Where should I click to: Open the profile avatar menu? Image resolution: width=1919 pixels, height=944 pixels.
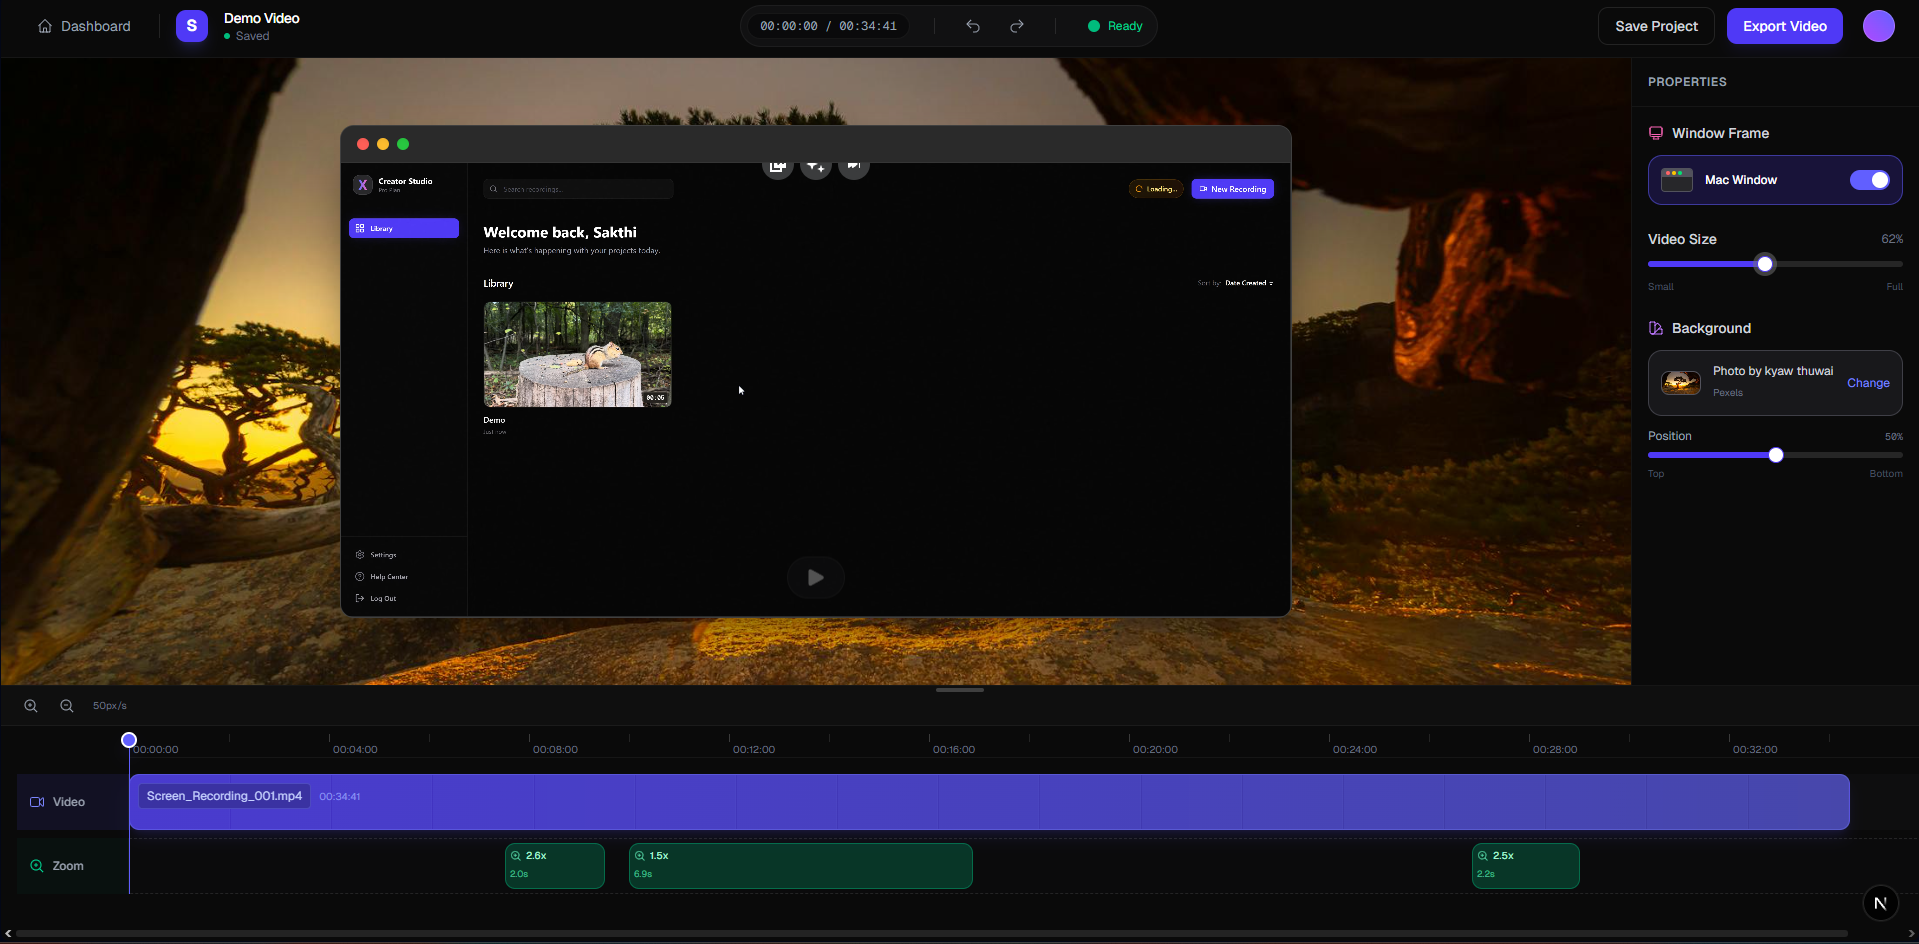point(1878,25)
